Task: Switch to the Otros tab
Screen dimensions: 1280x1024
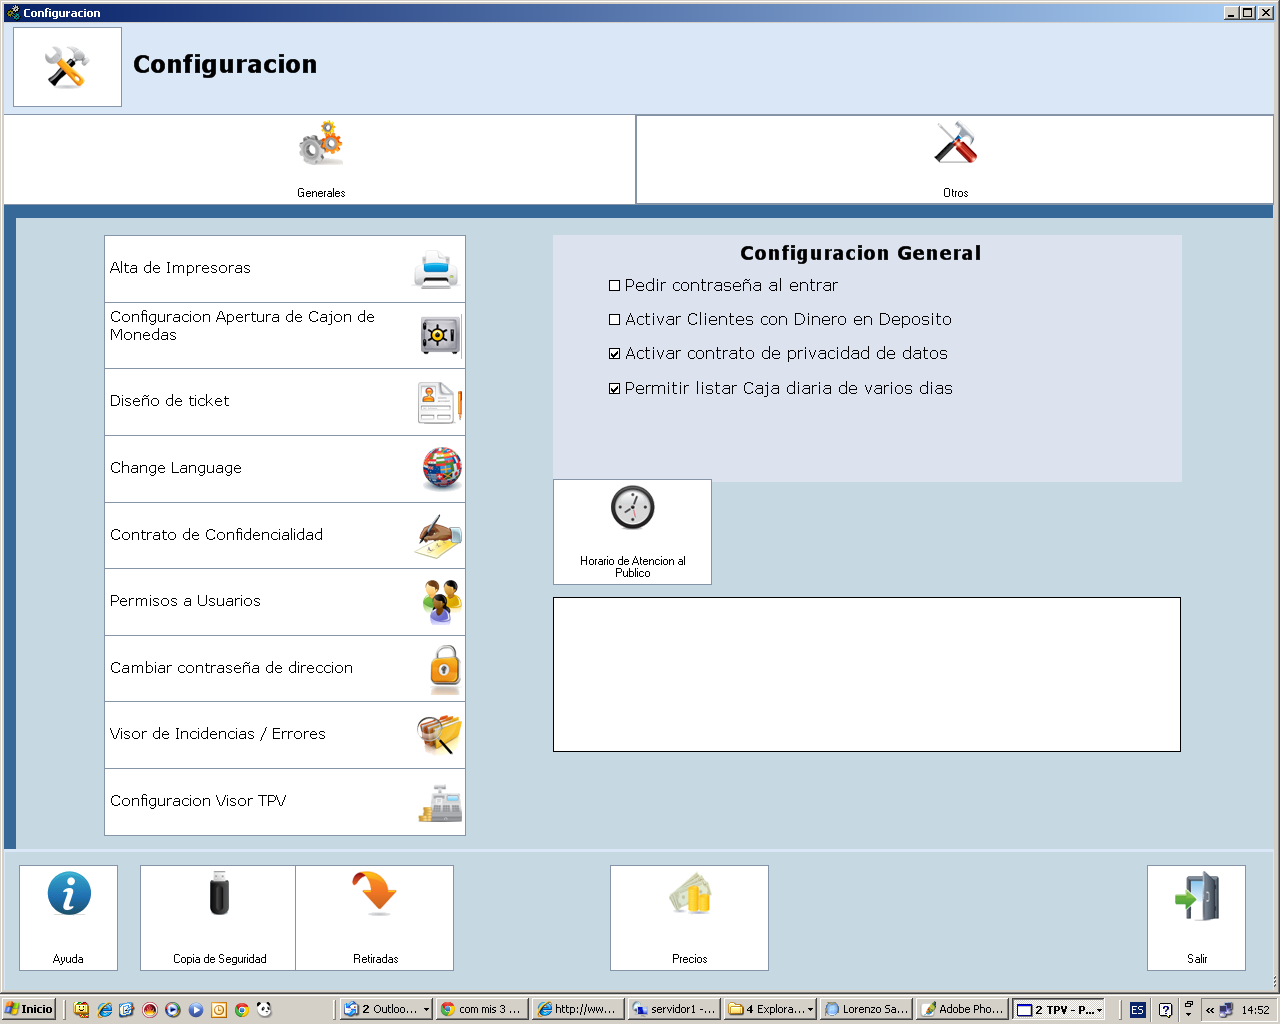Action: coord(955,160)
